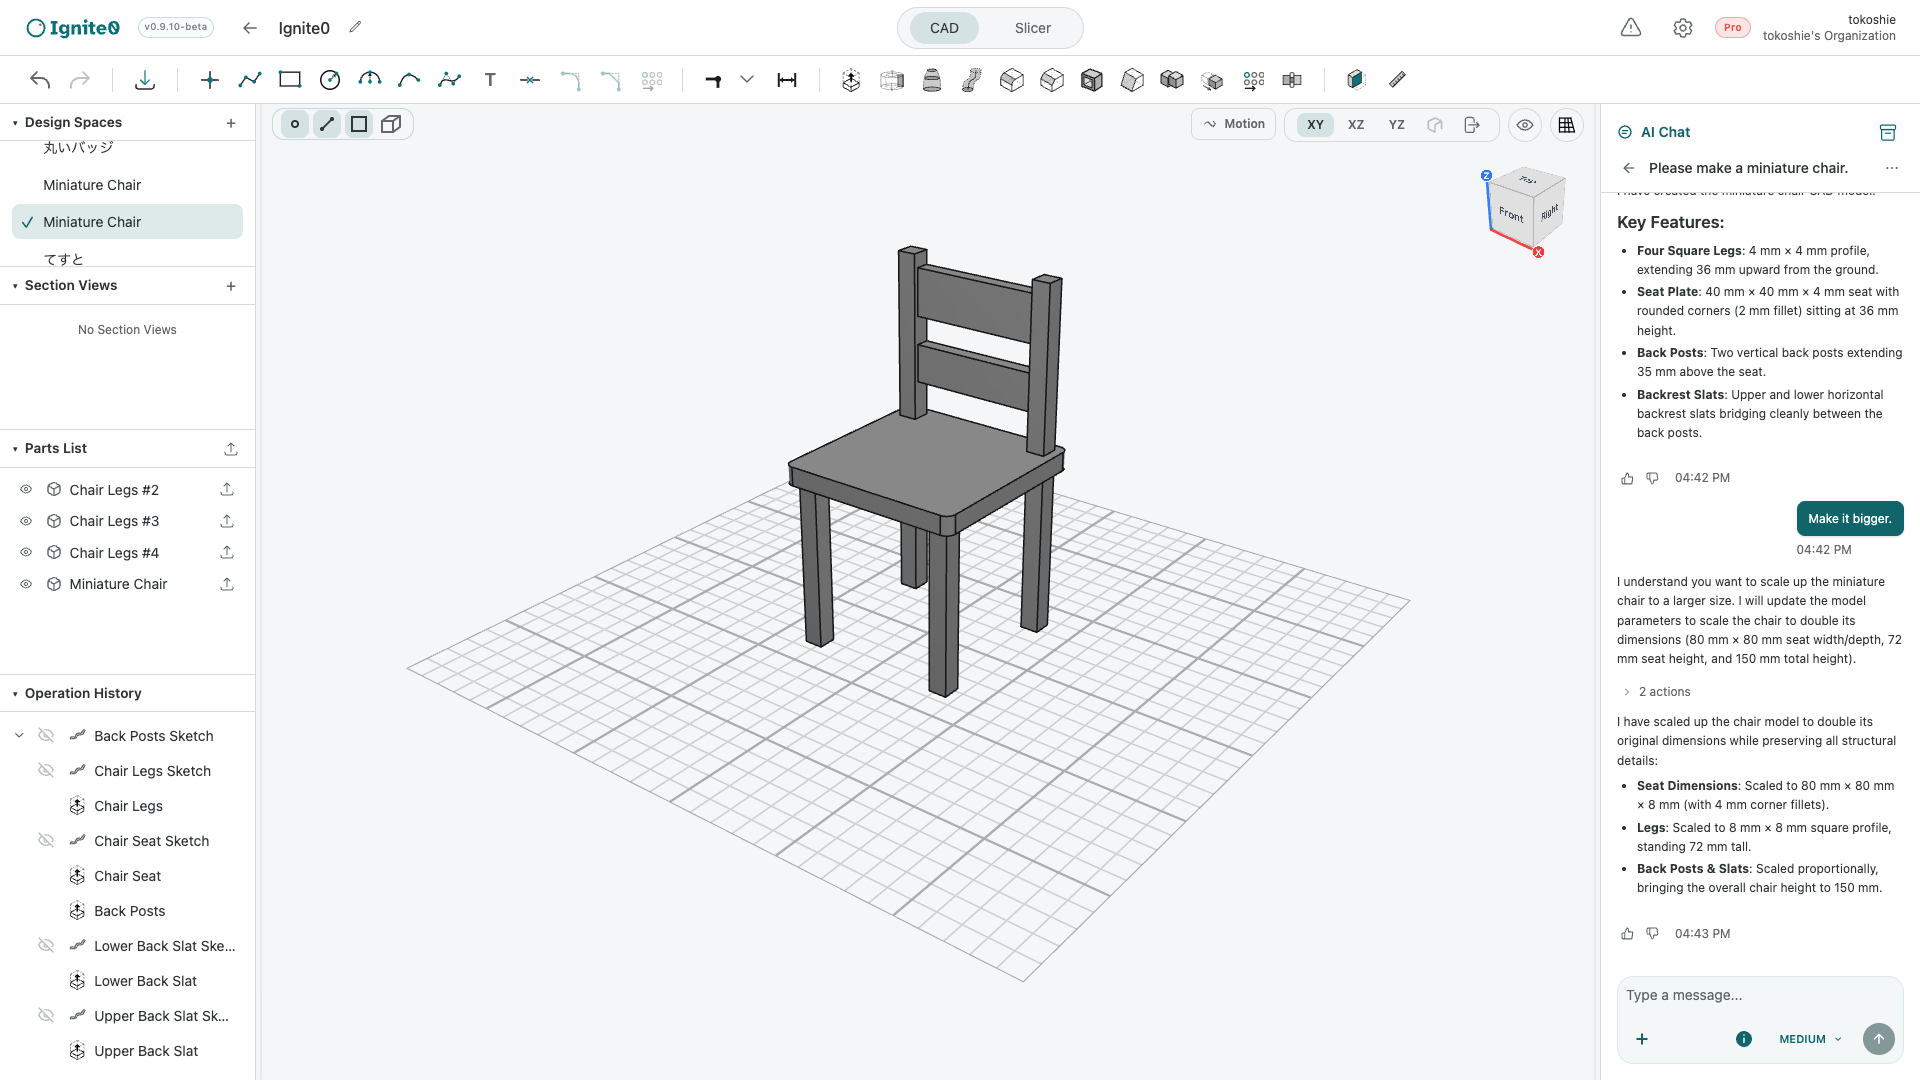Viewport: 1920px width, 1080px height.
Task: Collapse the Back Posts Sketch tree row
Action: pyautogui.click(x=19, y=736)
